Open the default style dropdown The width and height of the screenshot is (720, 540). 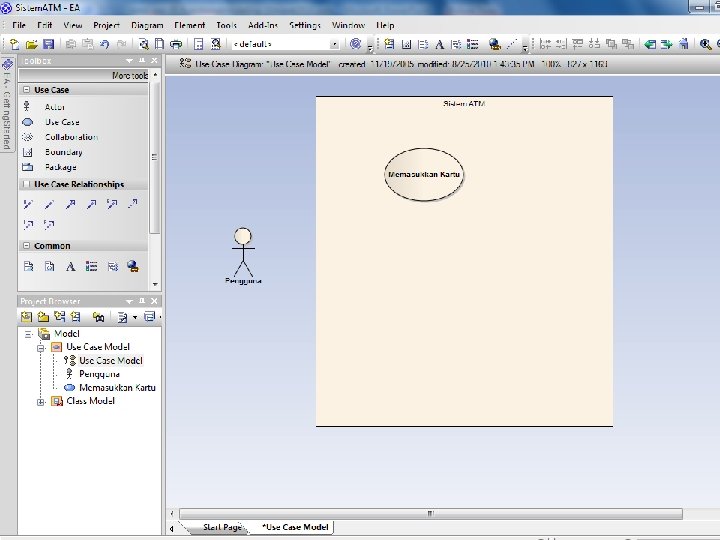pos(335,44)
